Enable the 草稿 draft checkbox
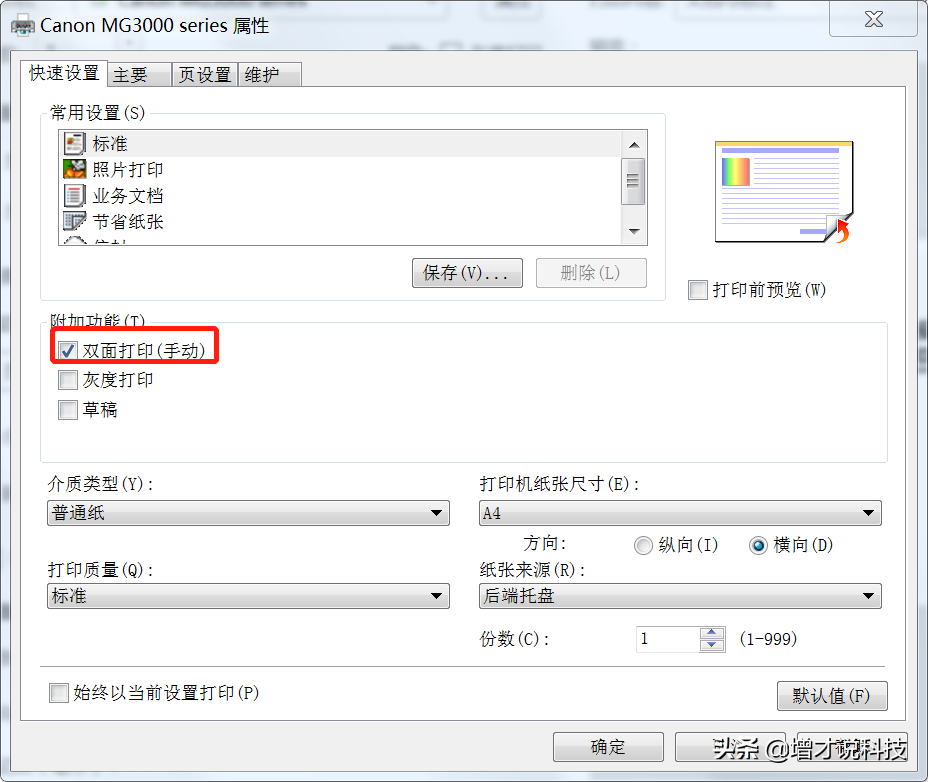This screenshot has height=782, width=928. [x=67, y=409]
